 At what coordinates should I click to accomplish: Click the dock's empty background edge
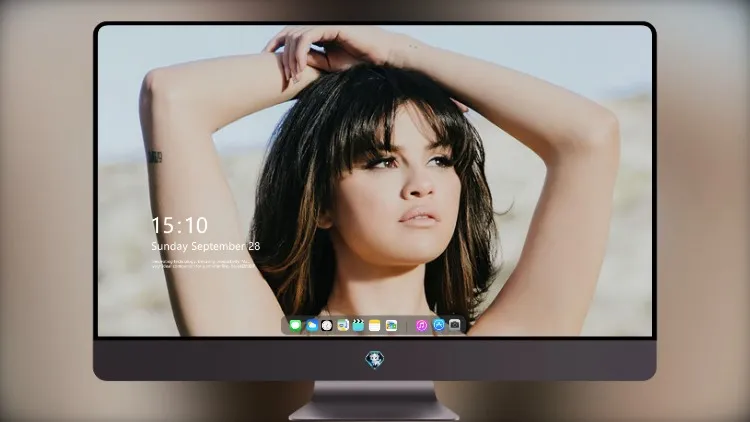[x=285, y=326]
